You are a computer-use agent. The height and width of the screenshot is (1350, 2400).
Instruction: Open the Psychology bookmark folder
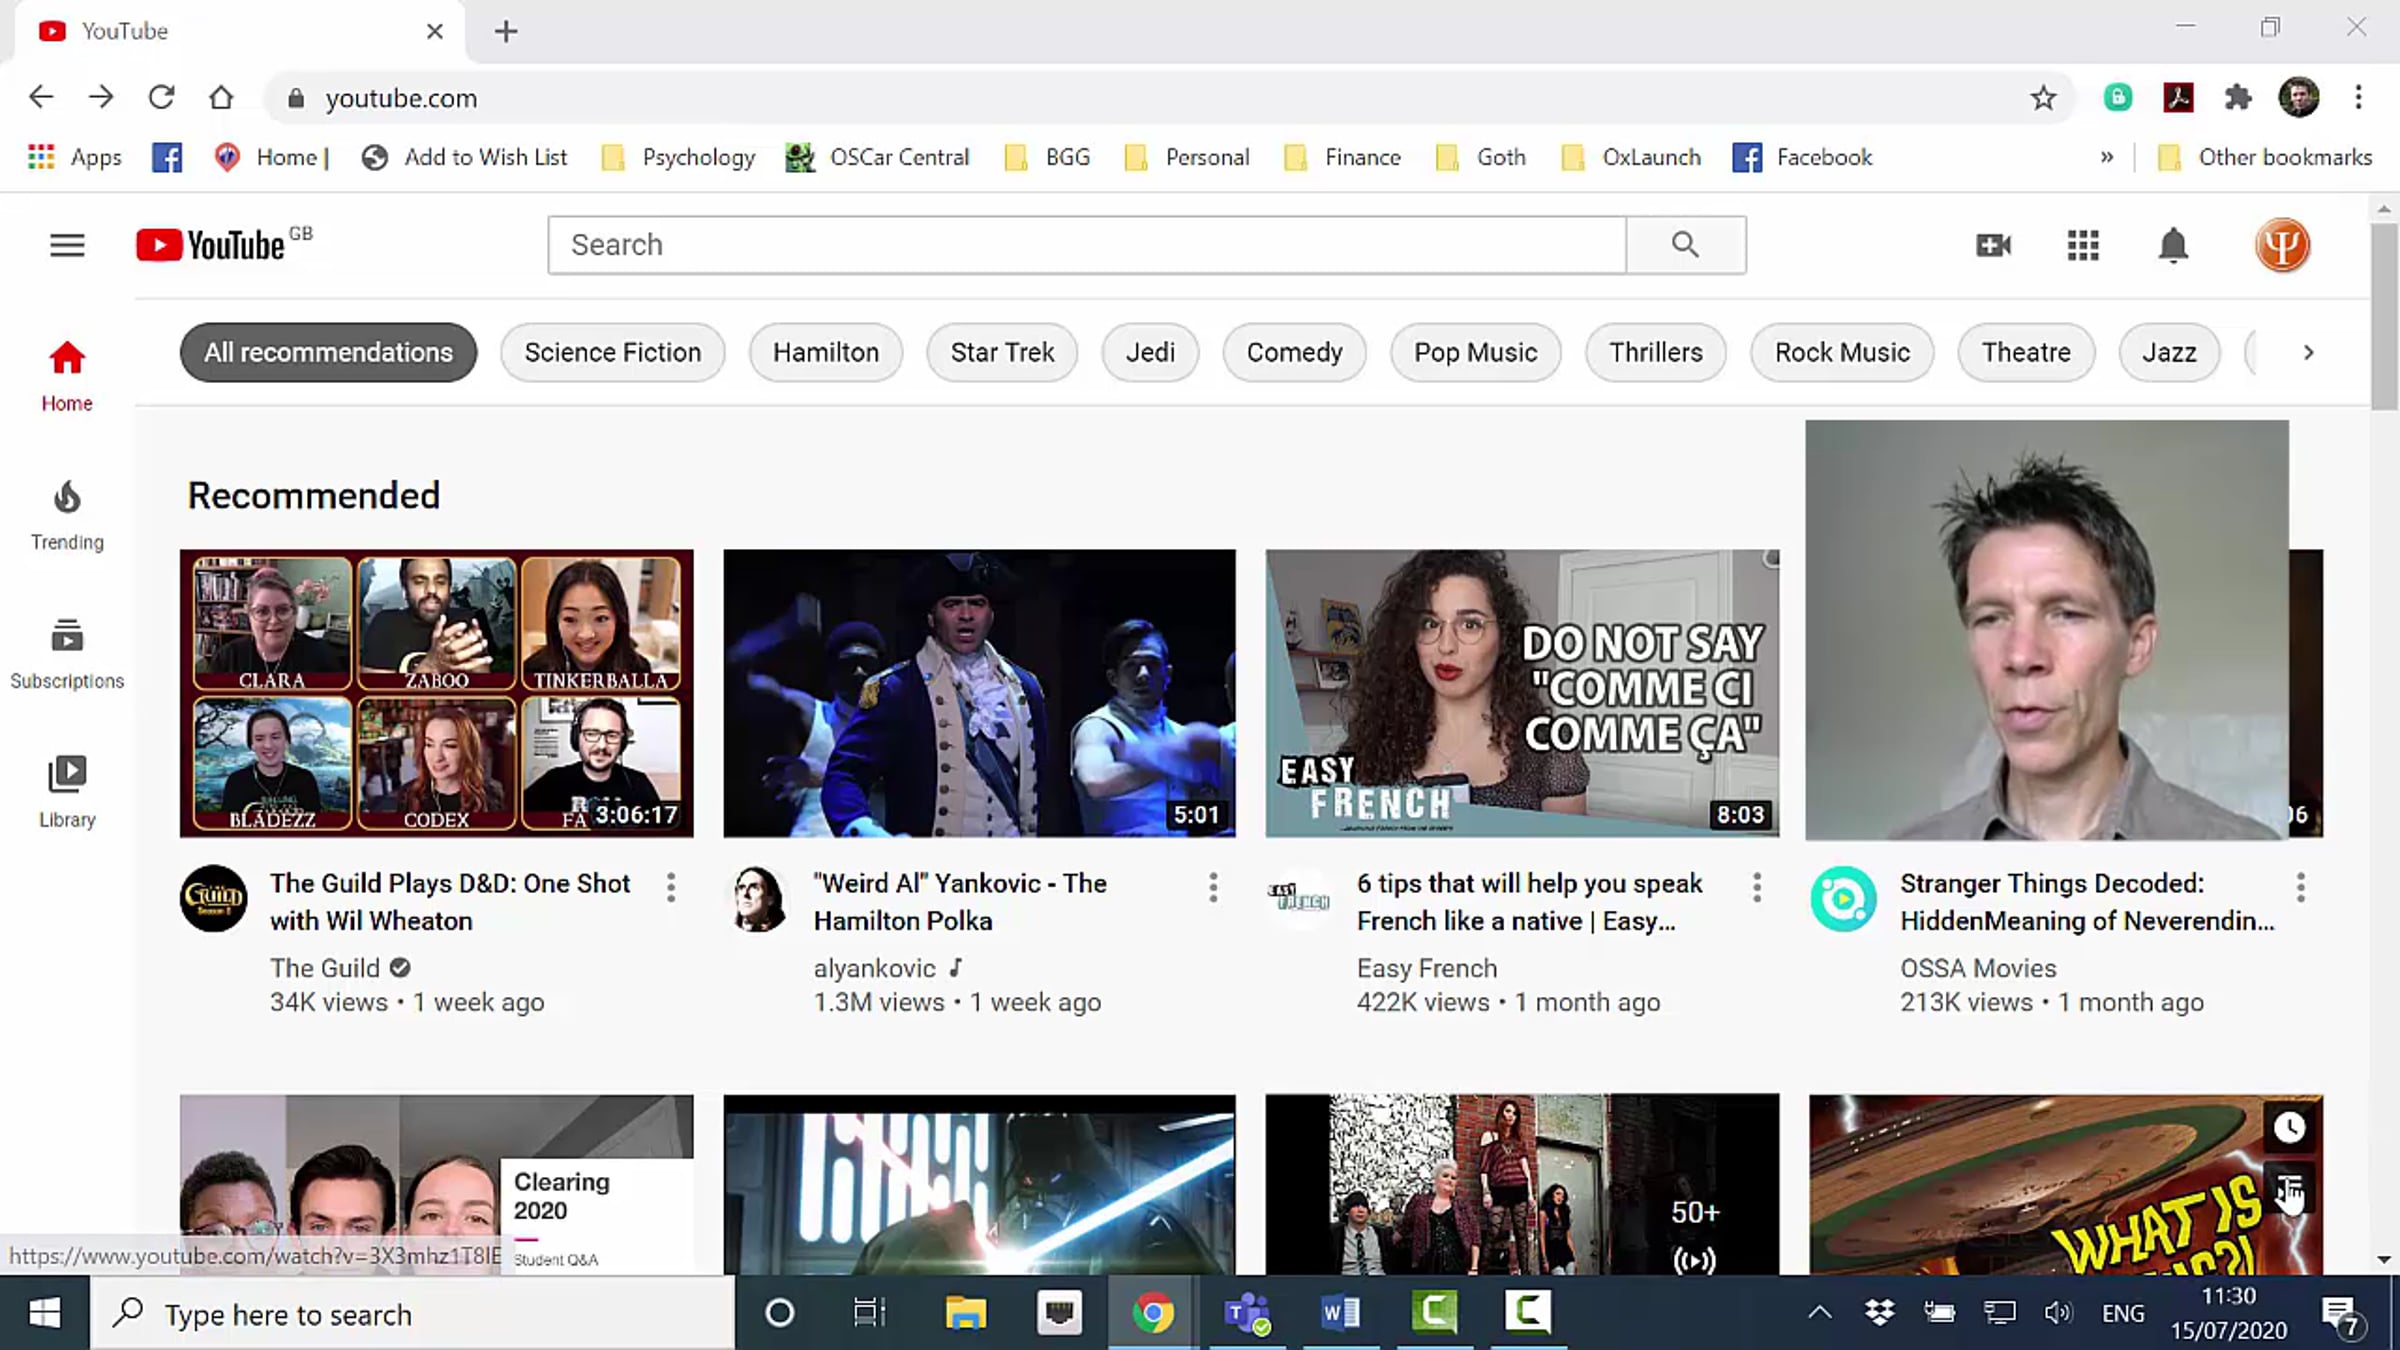click(x=679, y=157)
